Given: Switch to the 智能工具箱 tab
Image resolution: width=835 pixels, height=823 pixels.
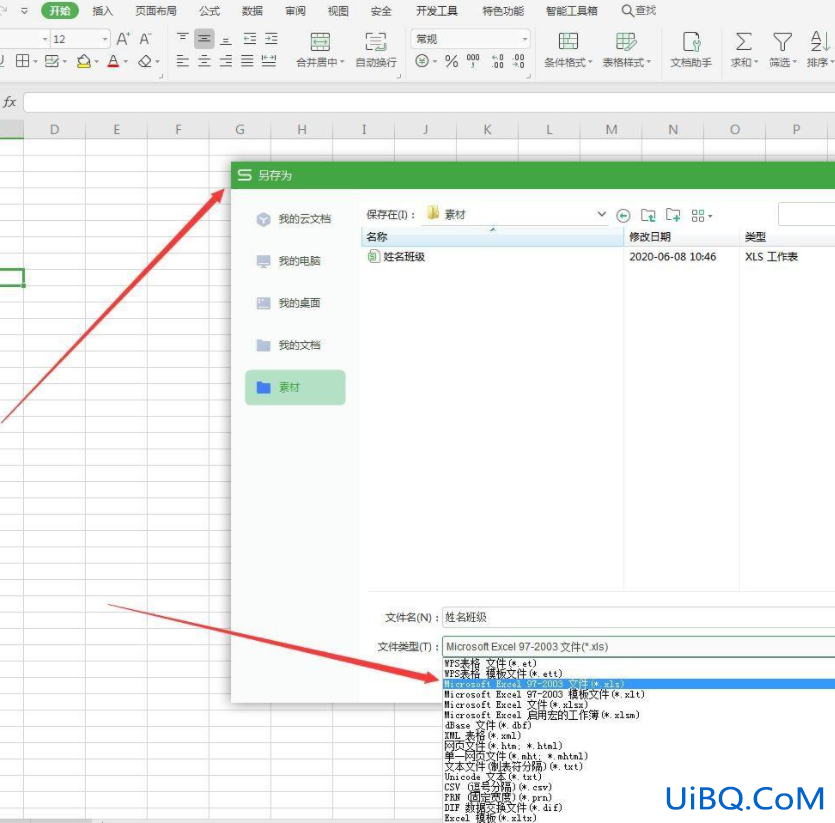Looking at the screenshot, I should (x=571, y=11).
